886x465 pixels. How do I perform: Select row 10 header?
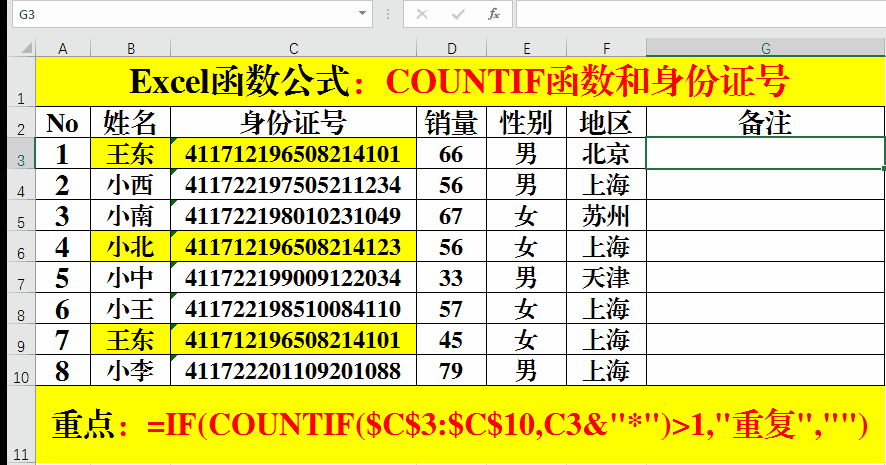pyautogui.click(x=21, y=370)
